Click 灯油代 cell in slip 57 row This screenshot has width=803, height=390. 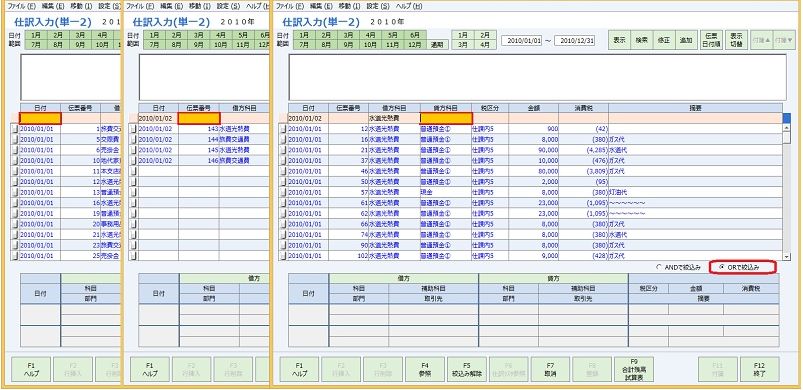pyautogui.click(x=695, y=192)
